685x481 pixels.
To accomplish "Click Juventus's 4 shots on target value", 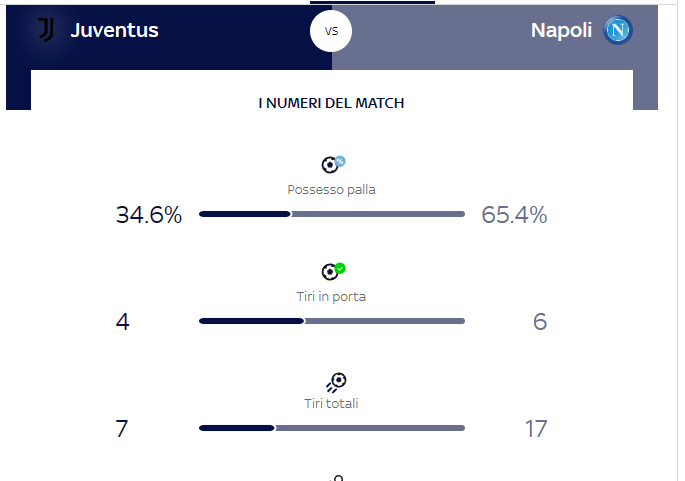I will point(123,322).
